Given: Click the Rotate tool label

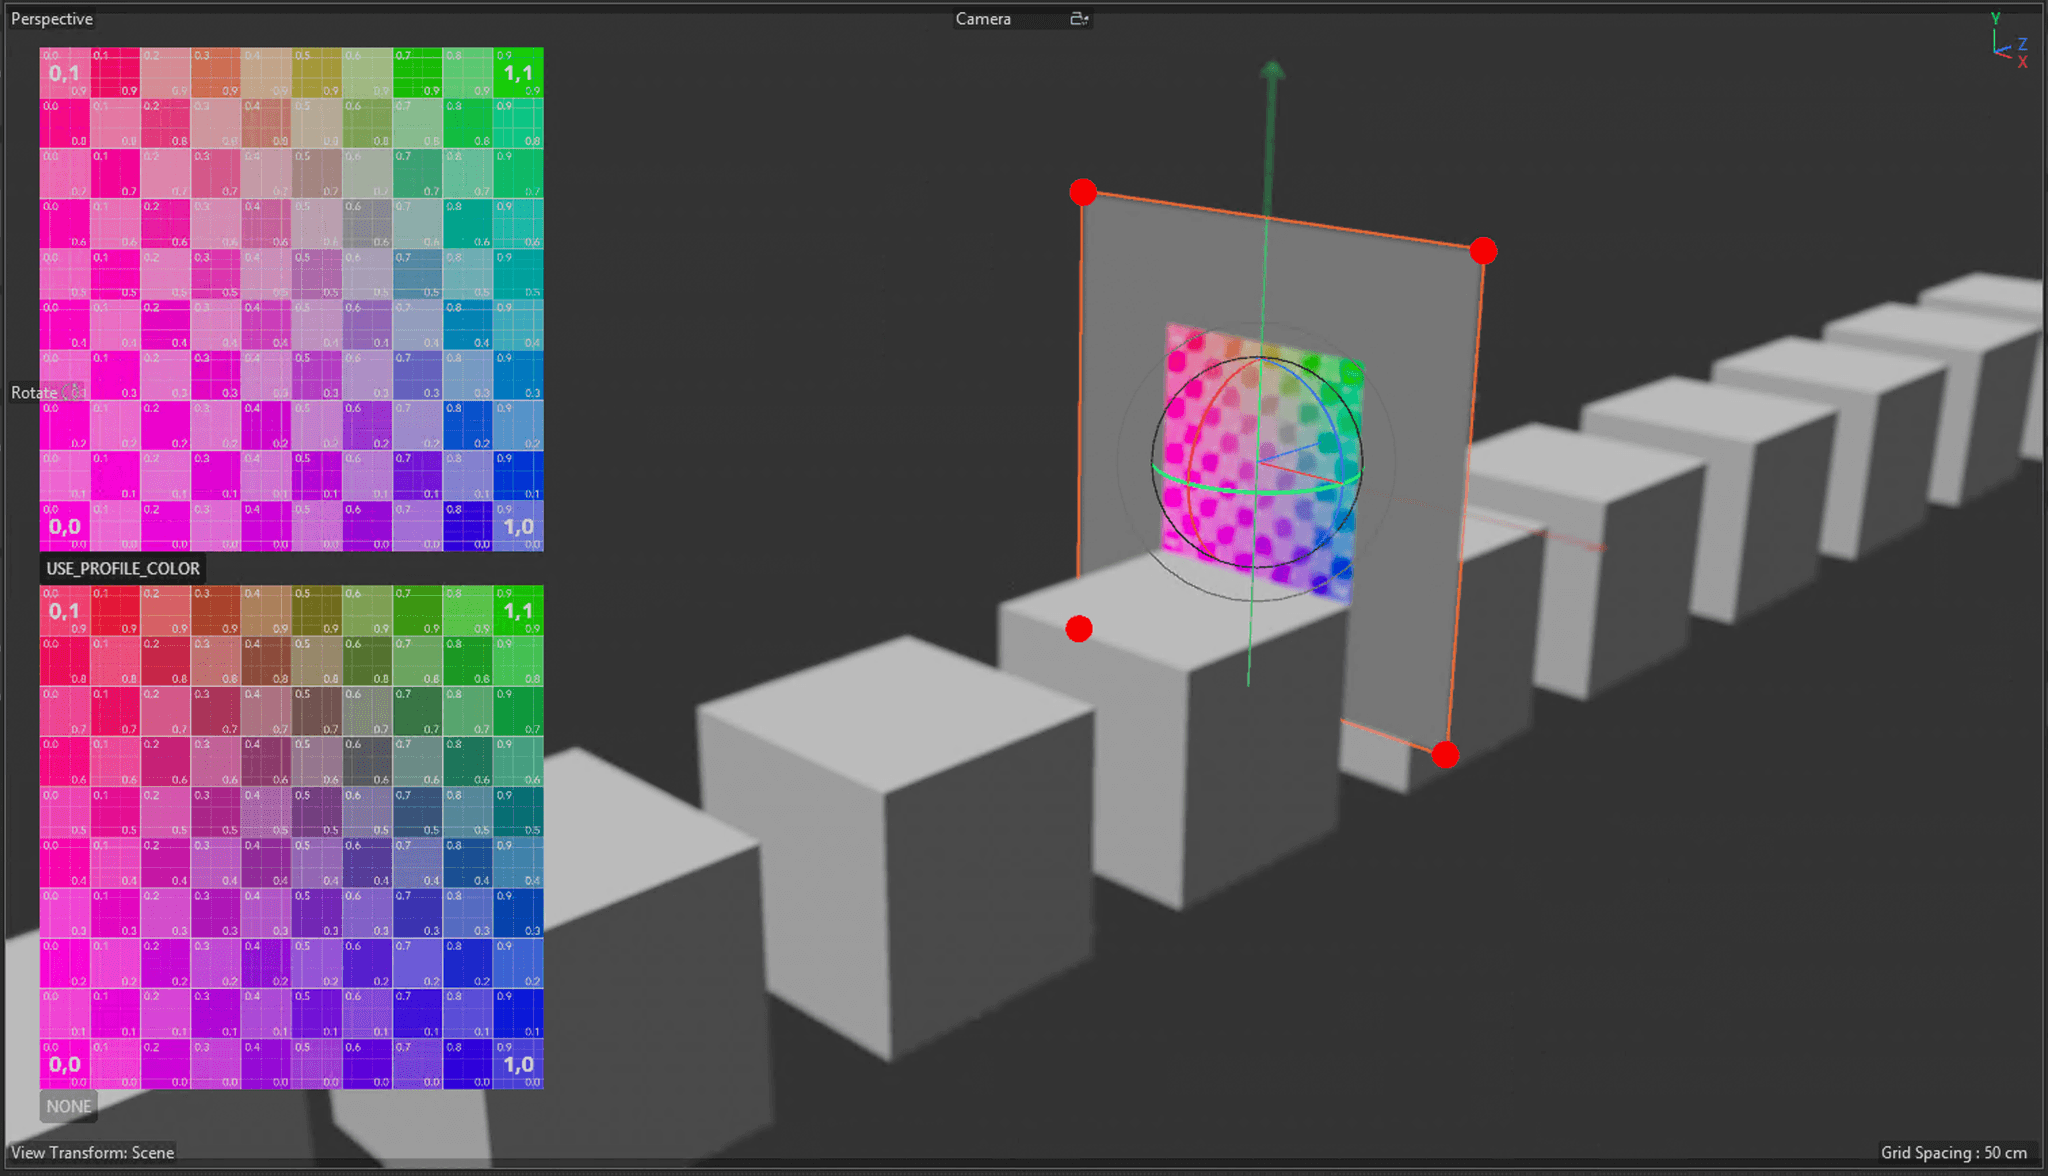Looking at the screenshot, I should (34, 393).
